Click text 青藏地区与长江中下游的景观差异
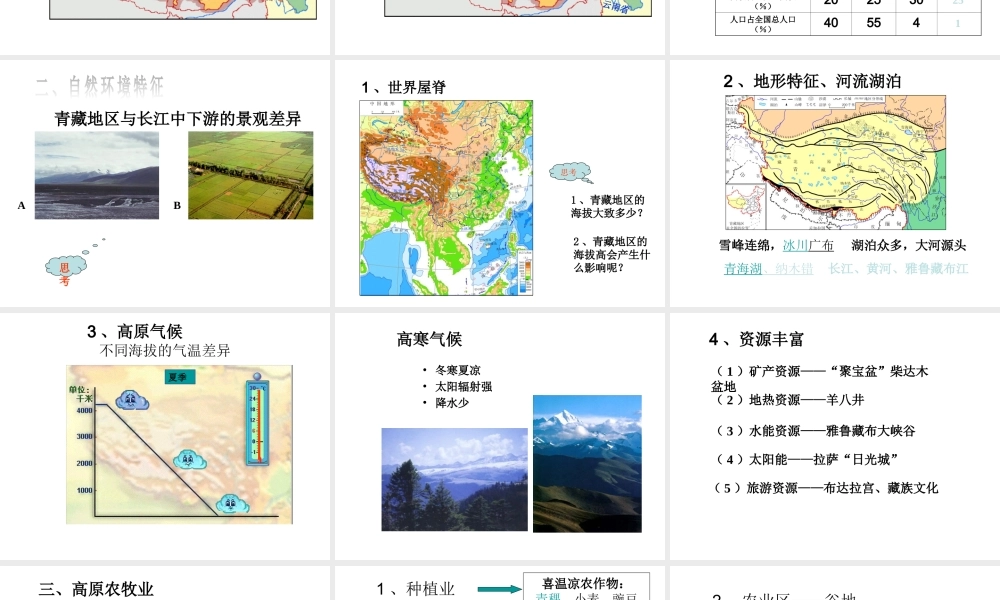The image size is (1000, 600). 177,119
